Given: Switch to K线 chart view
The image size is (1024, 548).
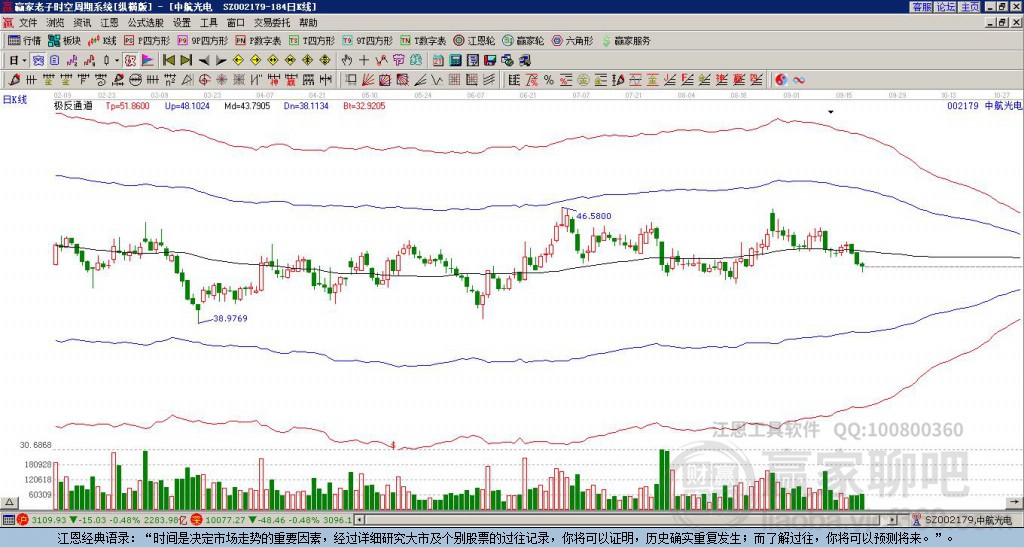Looking at the screenshot, I should [101, 40].
